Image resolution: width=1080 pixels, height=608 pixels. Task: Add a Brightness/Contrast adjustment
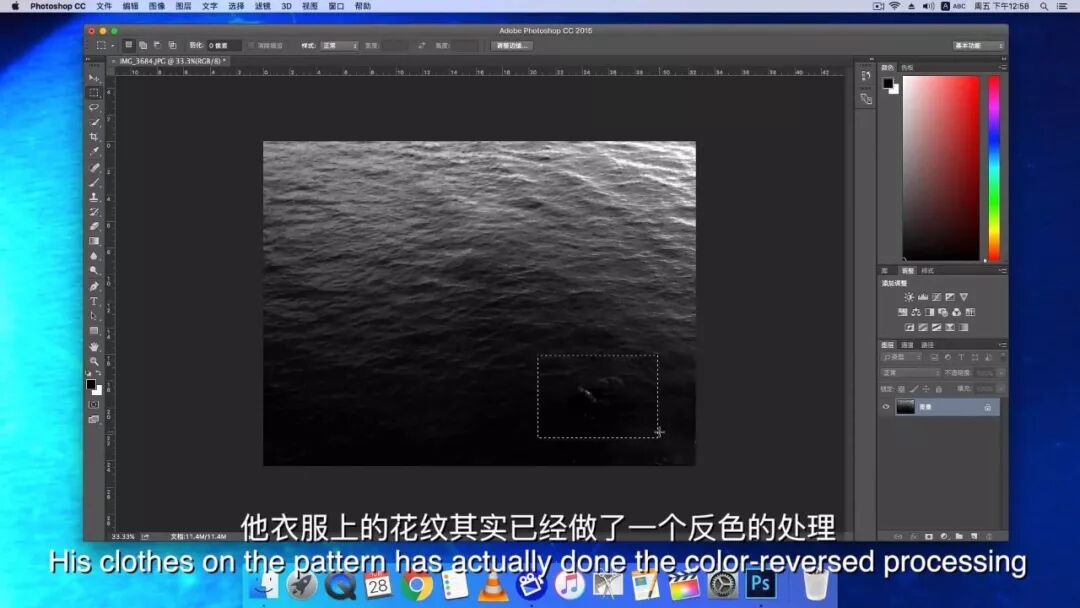coord(908,297)
